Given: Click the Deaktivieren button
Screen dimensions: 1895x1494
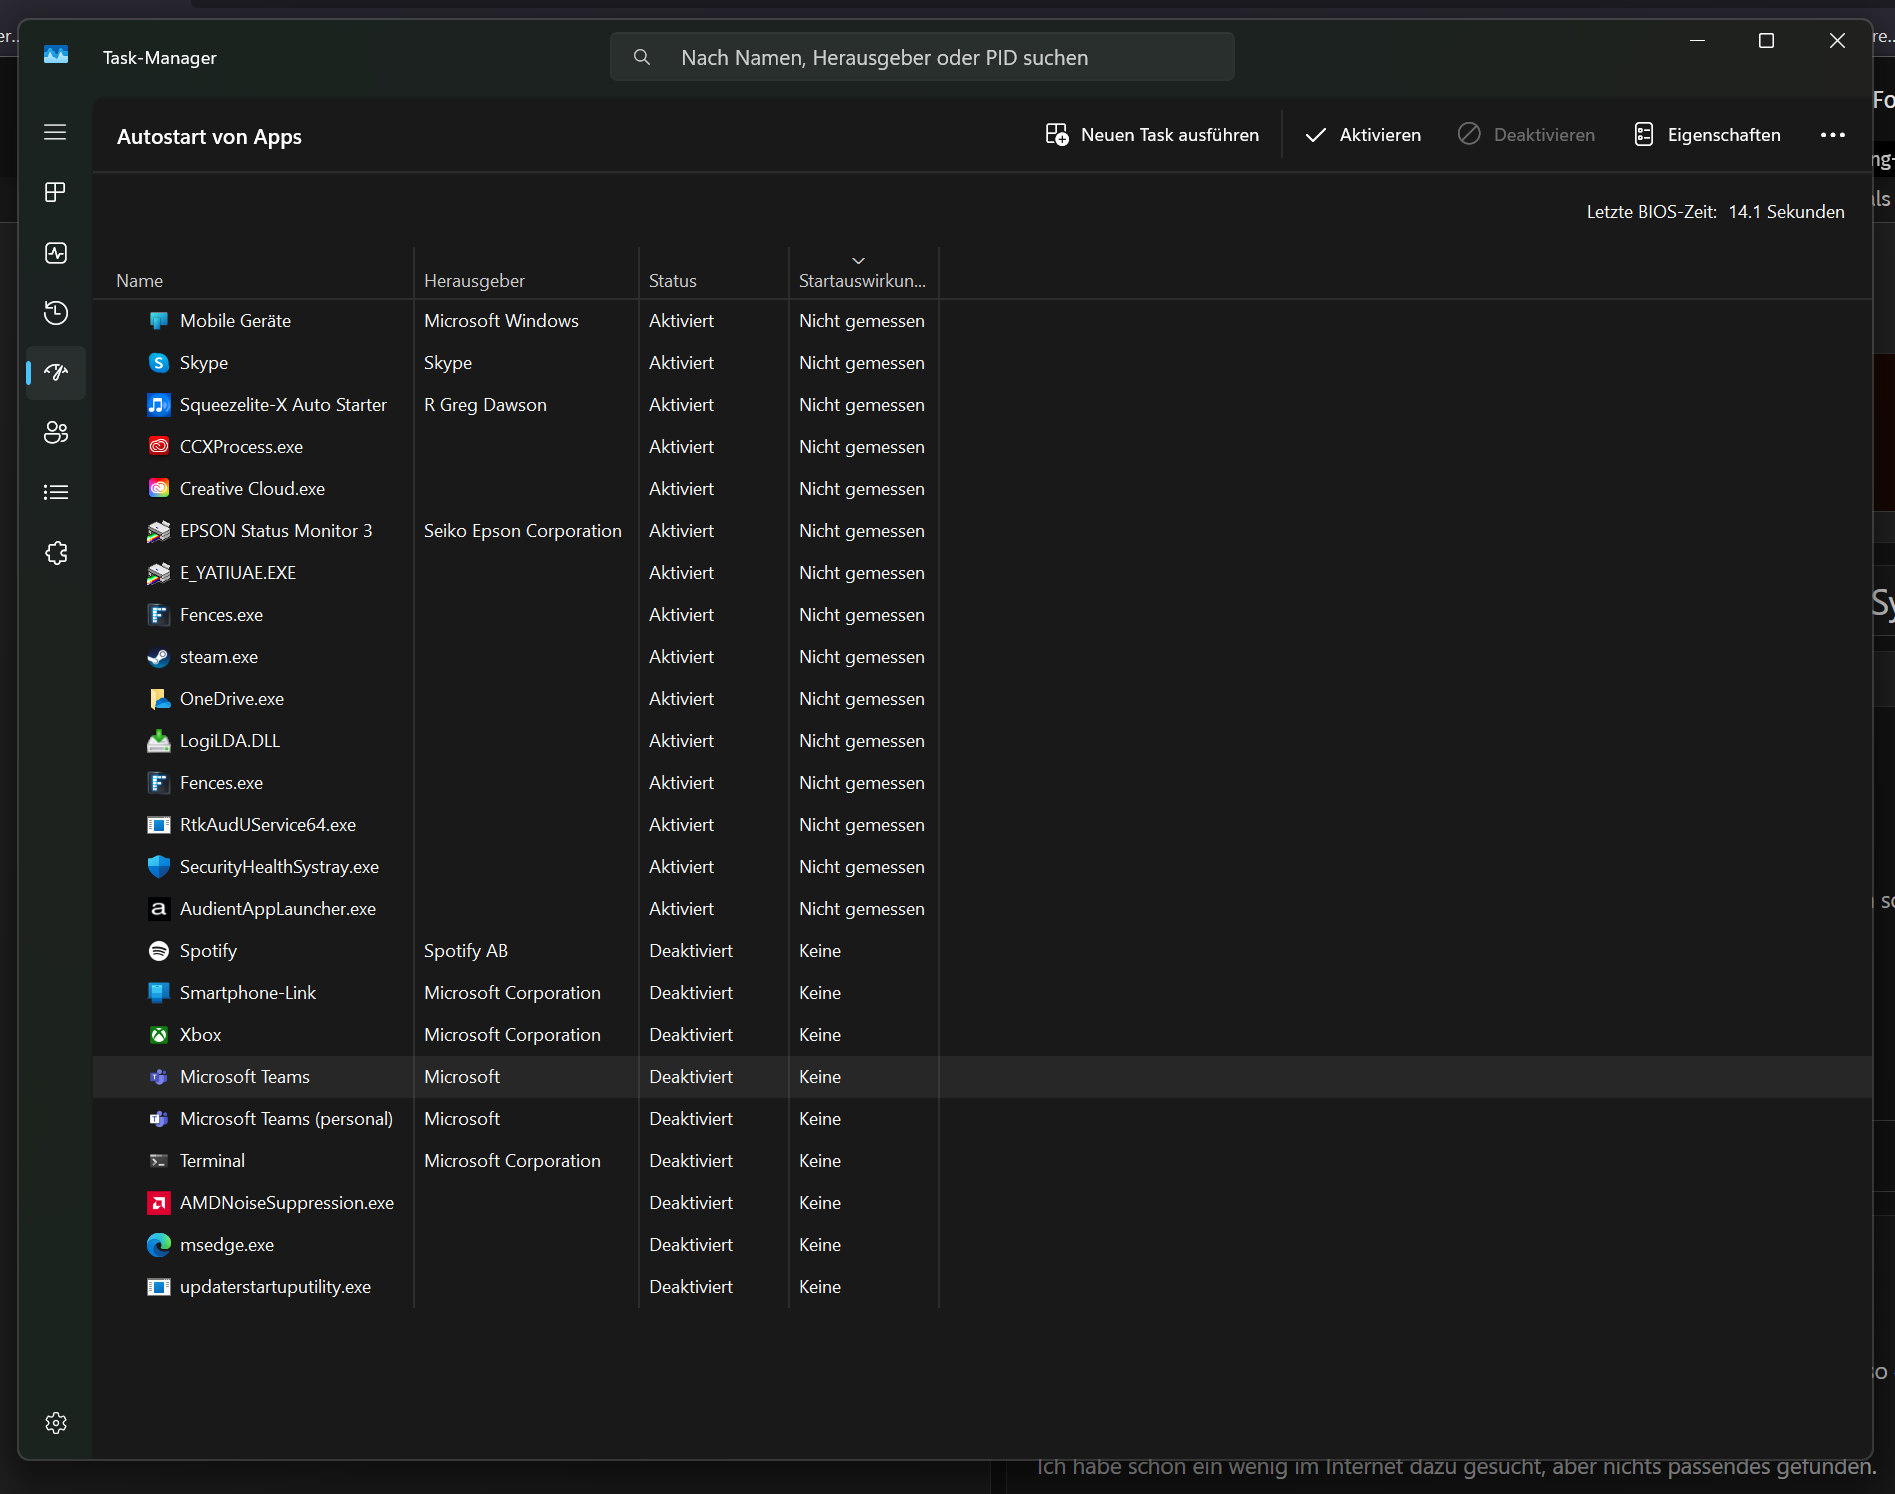Looking at the screenshot, I should [x=1526, y=135].
